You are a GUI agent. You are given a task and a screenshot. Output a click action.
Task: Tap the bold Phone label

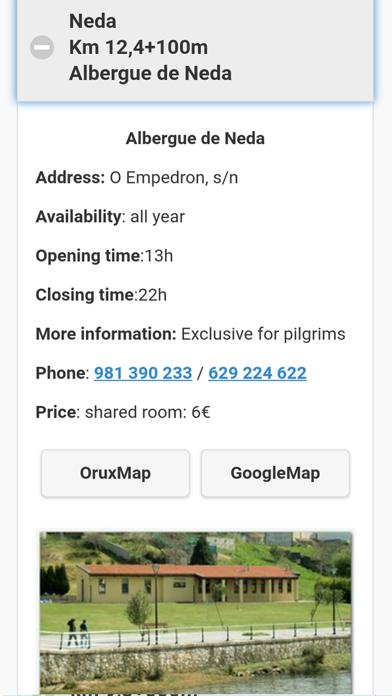pos(61,373)
